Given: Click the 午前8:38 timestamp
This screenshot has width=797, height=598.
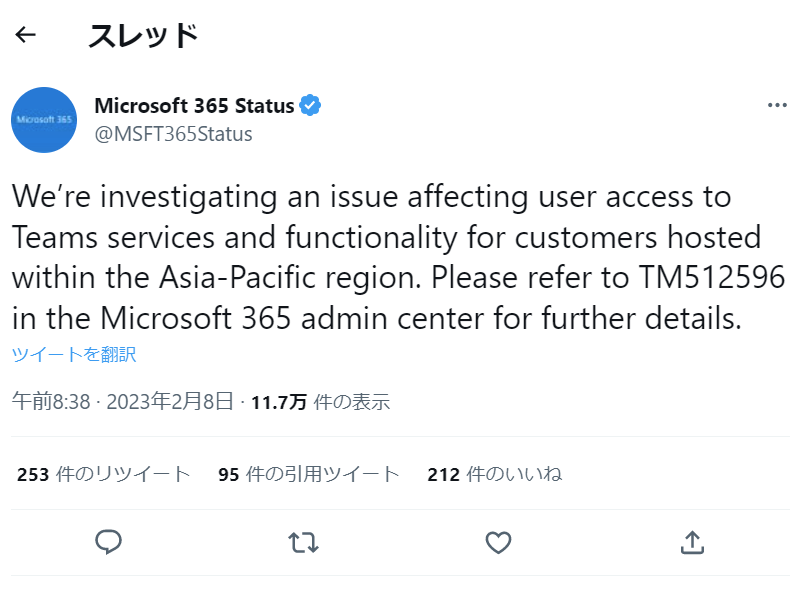Looking at the screenshot, I should click(51, 402).
